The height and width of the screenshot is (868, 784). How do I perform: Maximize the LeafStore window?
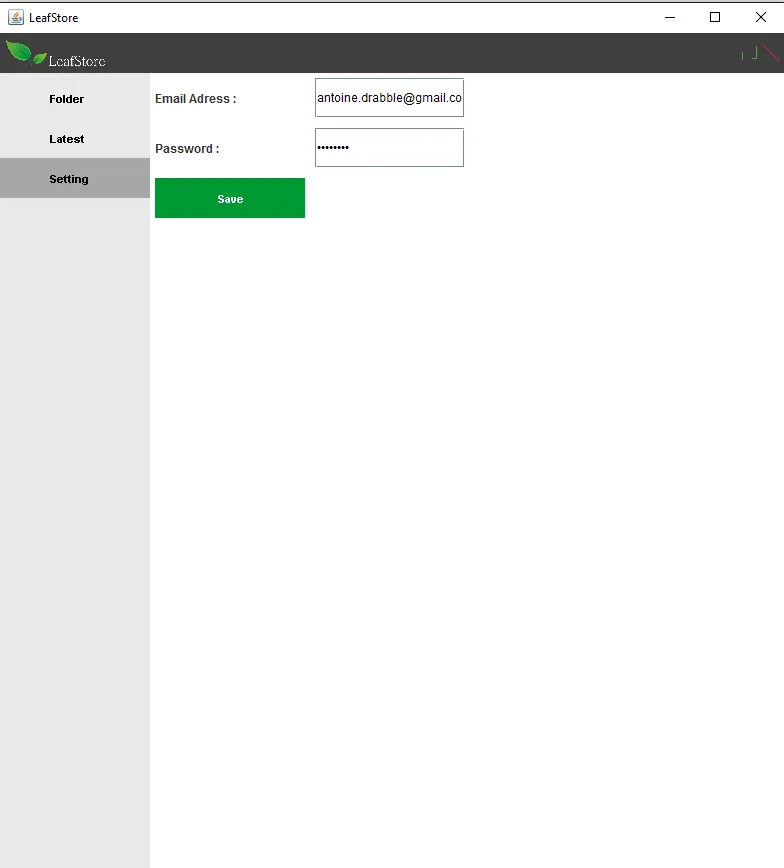coord(715,17)
